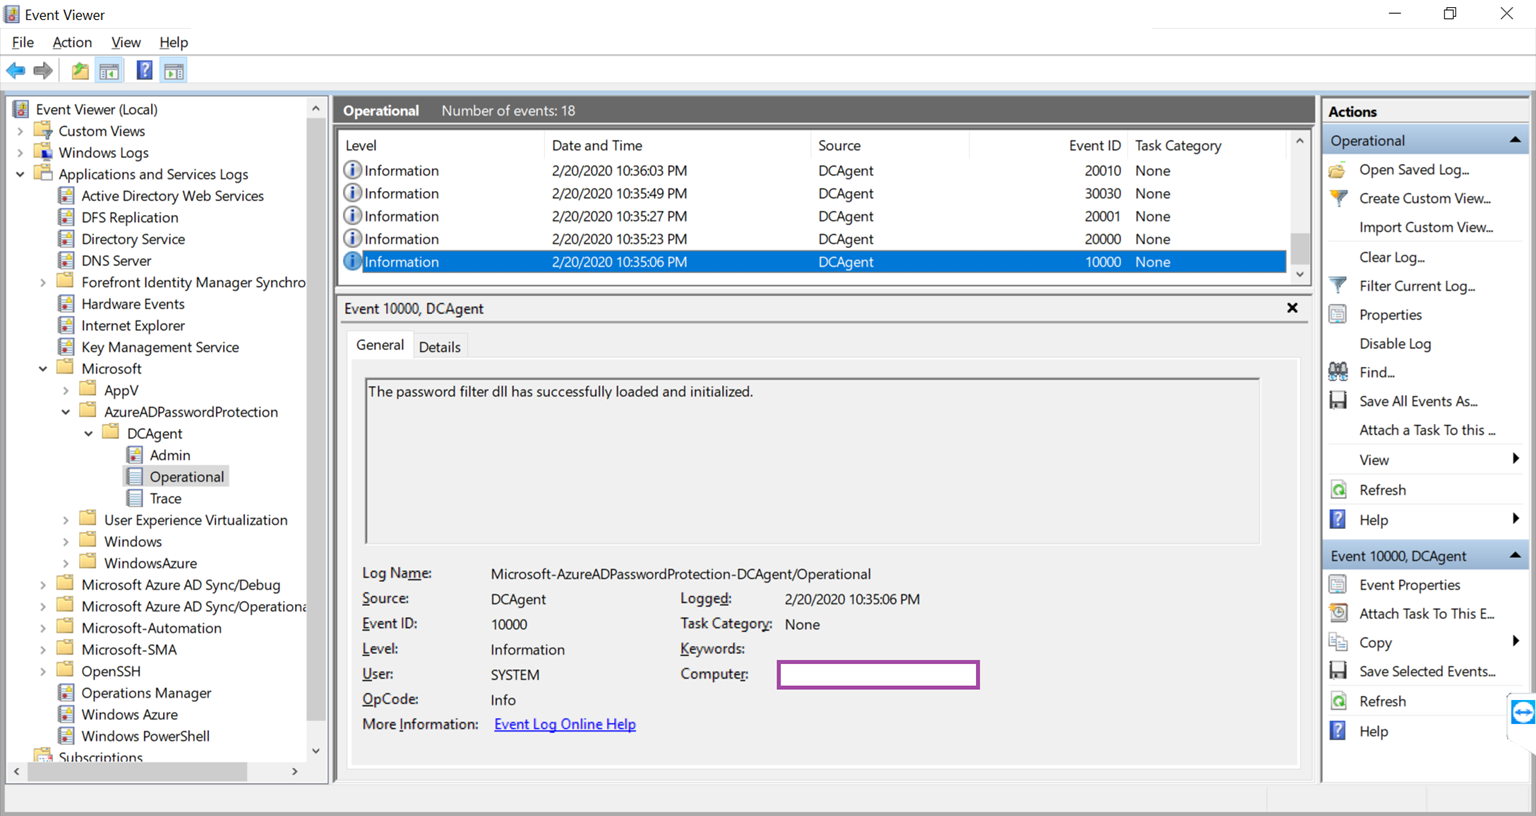Toggle the Show/Hide Action Pane toolbar icon
The width and height of the screenshot is (1536, 816).
click(x=174, y=71)
